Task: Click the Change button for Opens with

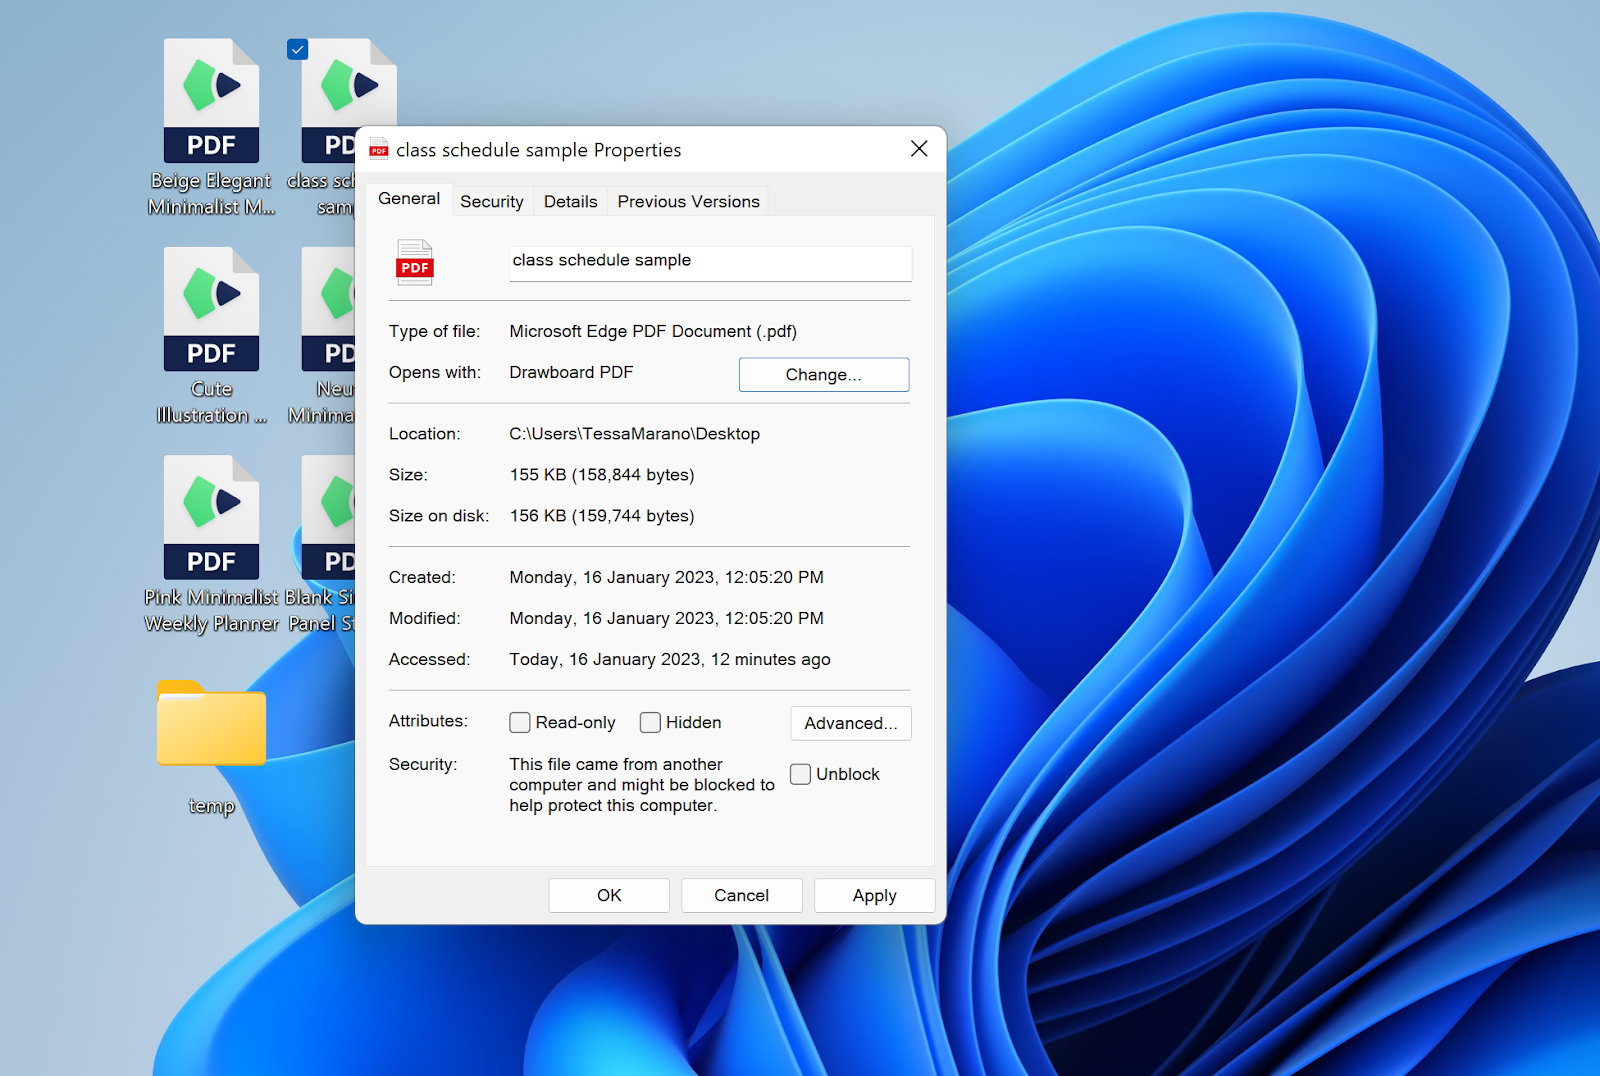Action: pos(823,374)
